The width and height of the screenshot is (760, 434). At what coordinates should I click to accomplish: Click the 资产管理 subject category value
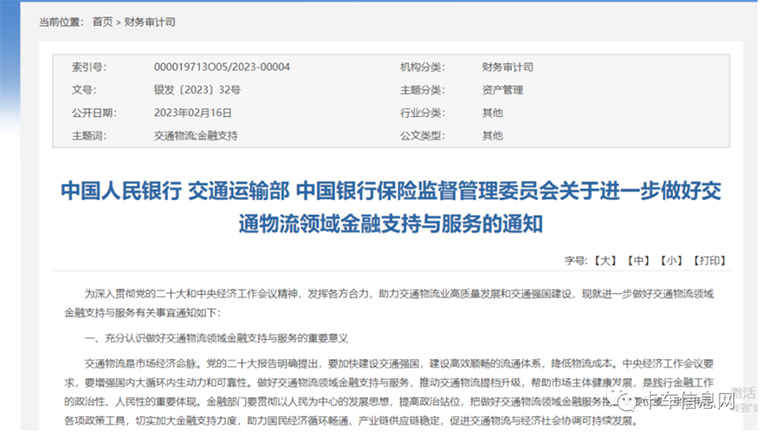501,90
